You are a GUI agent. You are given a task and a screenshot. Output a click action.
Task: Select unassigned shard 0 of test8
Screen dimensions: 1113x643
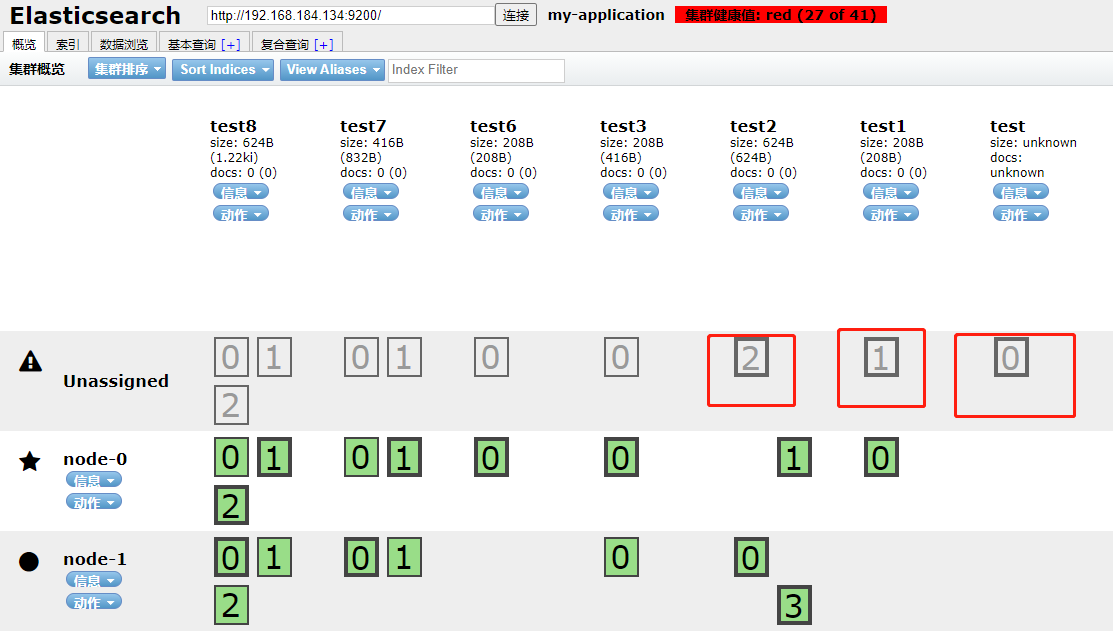coord(231,357)
